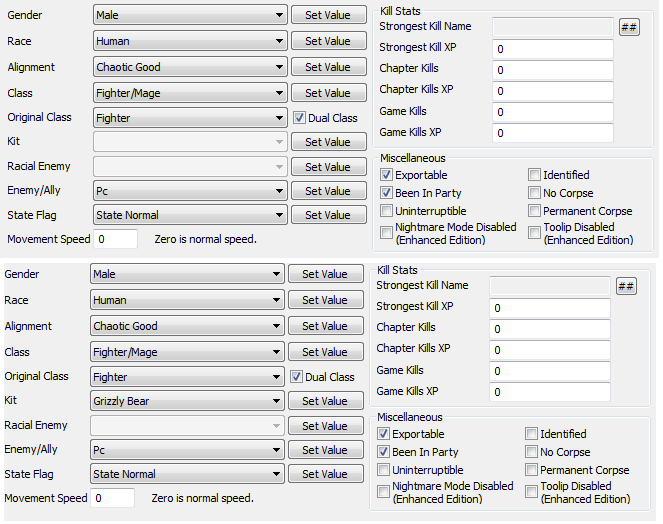Click the ## button in the upper Kill Stats
This screenshot has height=524, width=663.
point(629,27)
